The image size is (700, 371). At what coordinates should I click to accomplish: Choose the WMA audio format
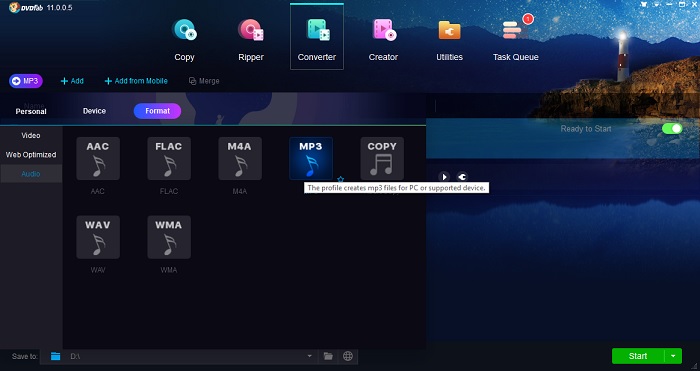[169, 237]
